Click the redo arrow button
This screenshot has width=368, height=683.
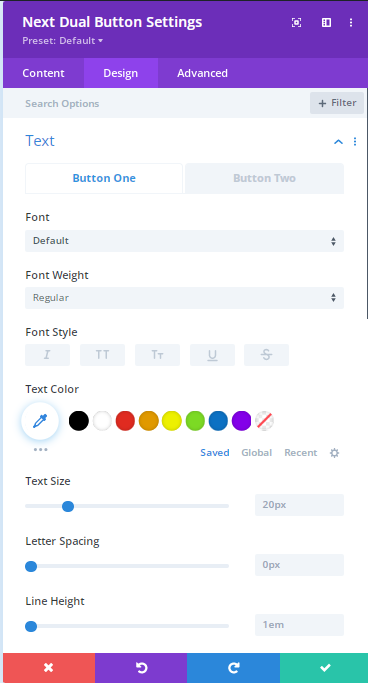point(233,668)
